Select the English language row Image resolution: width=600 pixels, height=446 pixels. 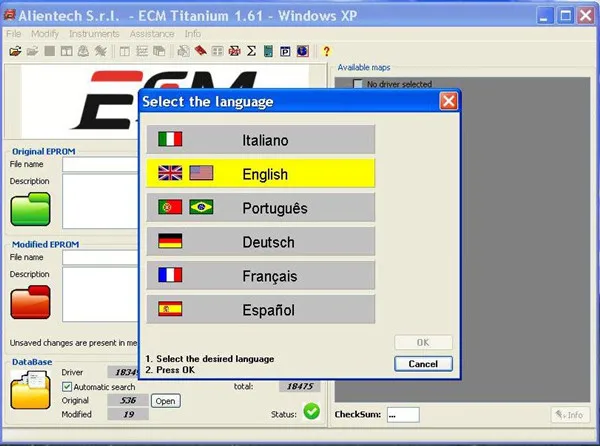[261, 174]
